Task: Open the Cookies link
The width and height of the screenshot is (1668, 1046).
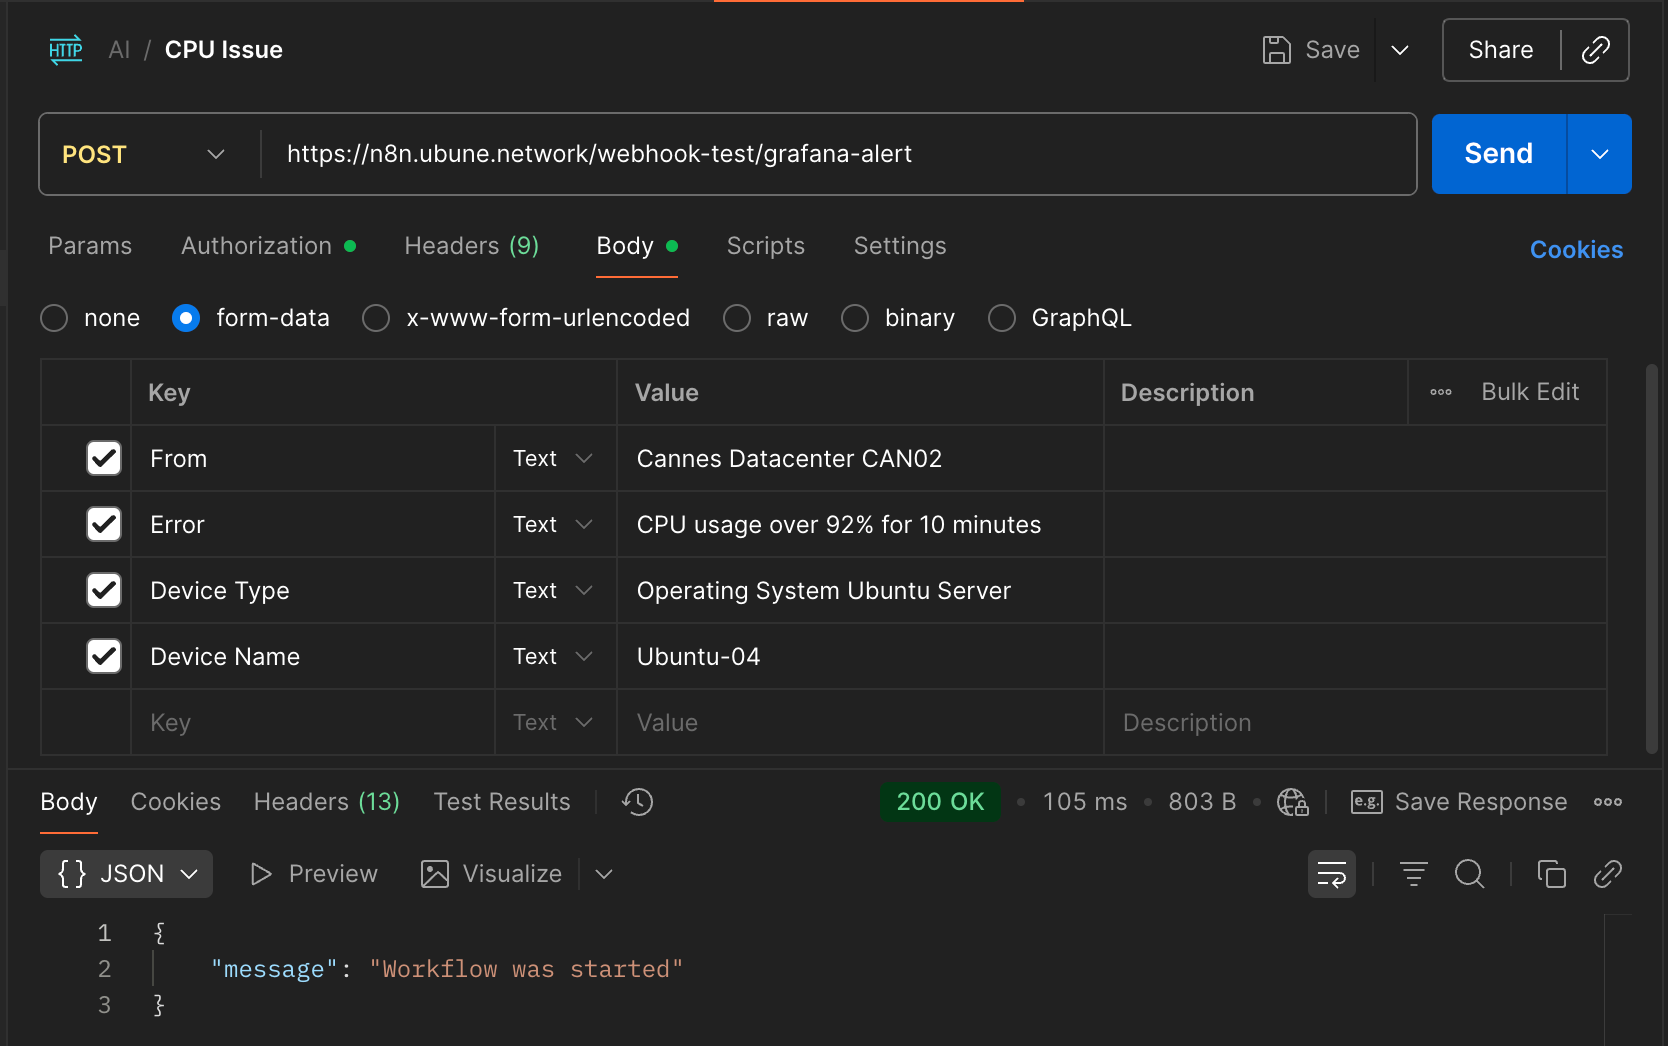Action: [x=1576, y=250]
